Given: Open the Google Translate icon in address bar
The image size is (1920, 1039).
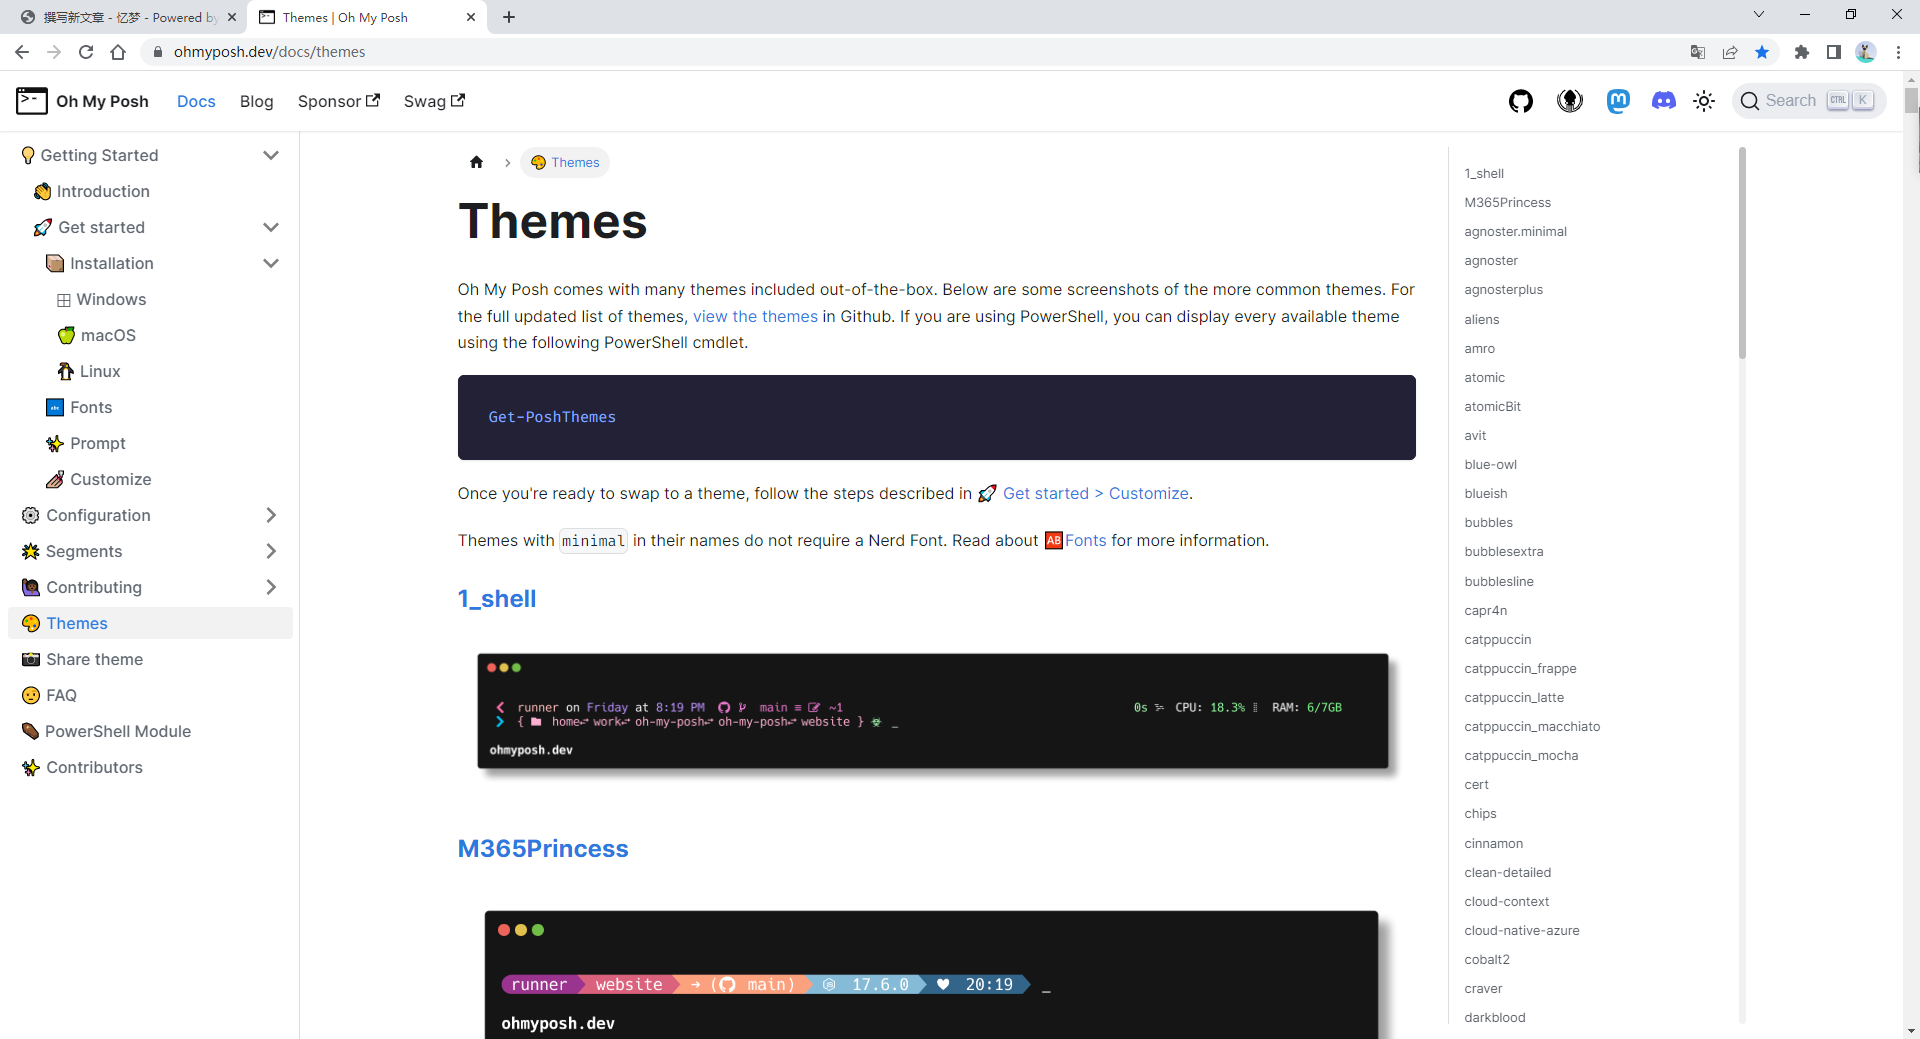Looking at the screenshot, I should (1698, 52).
